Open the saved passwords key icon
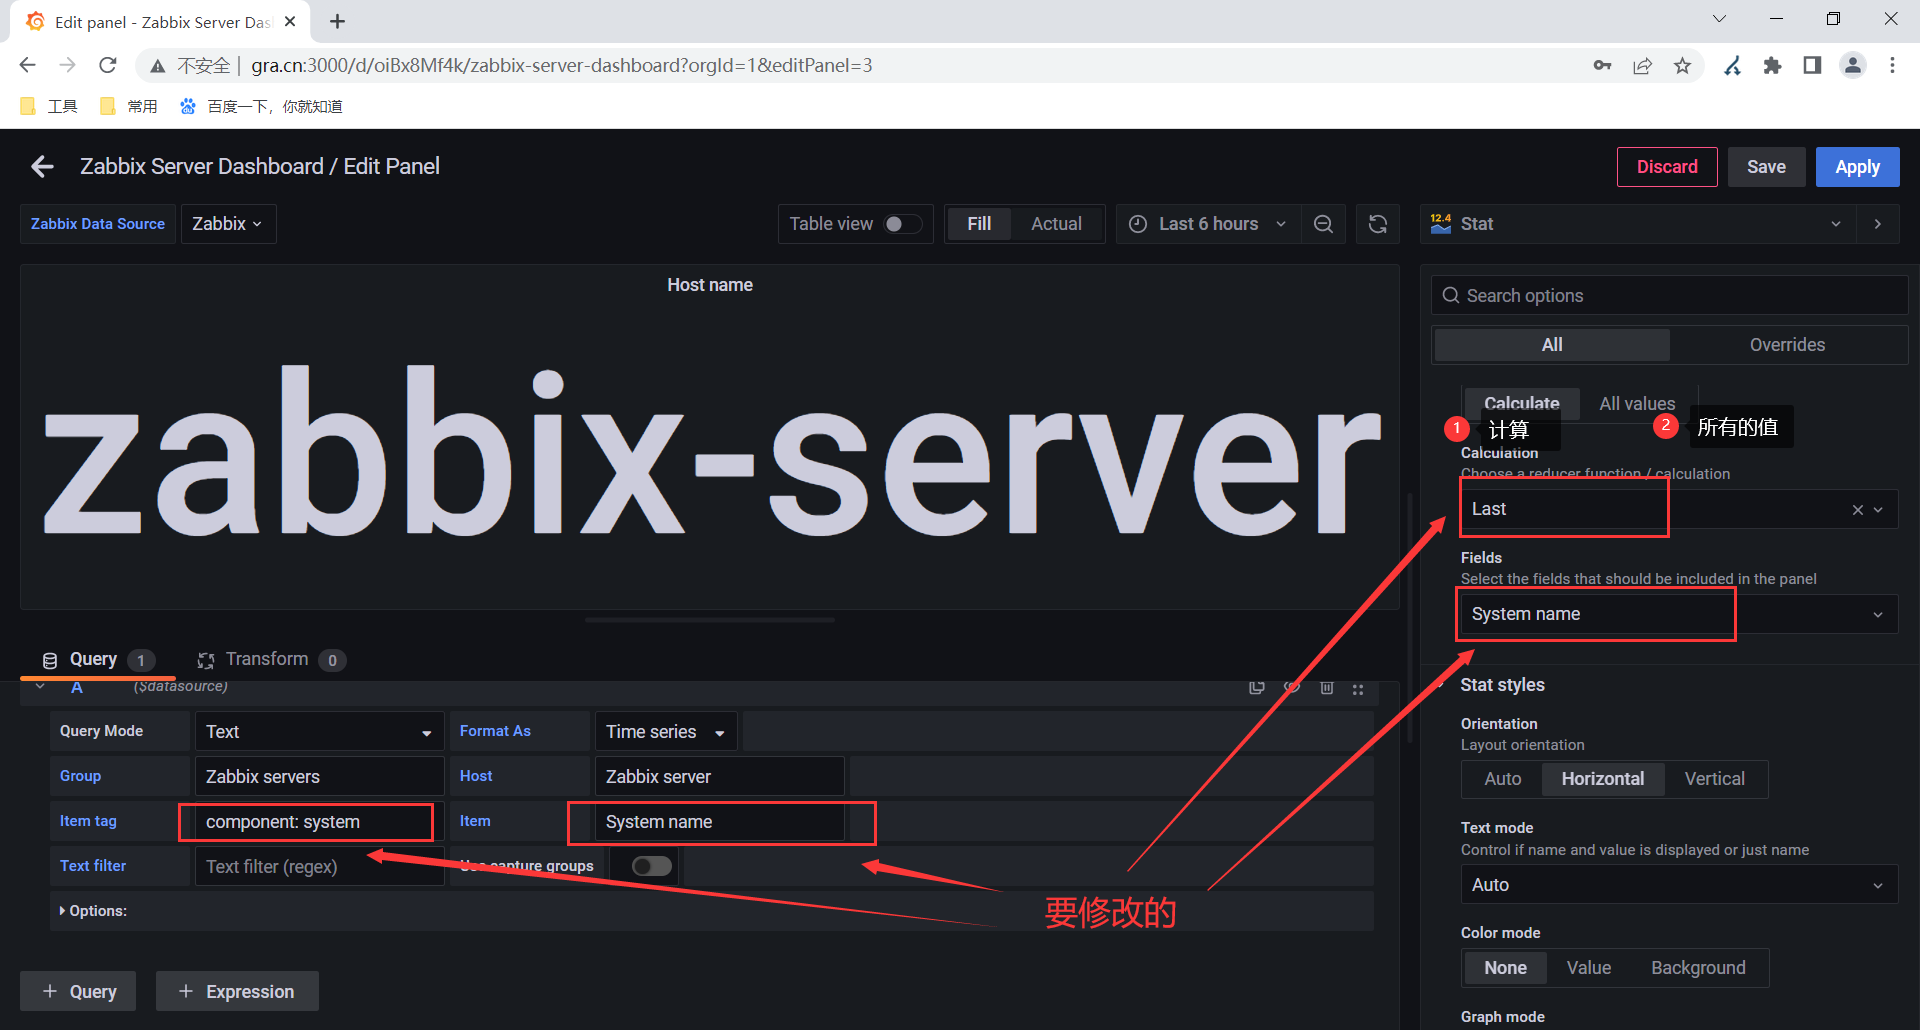 (x=1602, y=65)
